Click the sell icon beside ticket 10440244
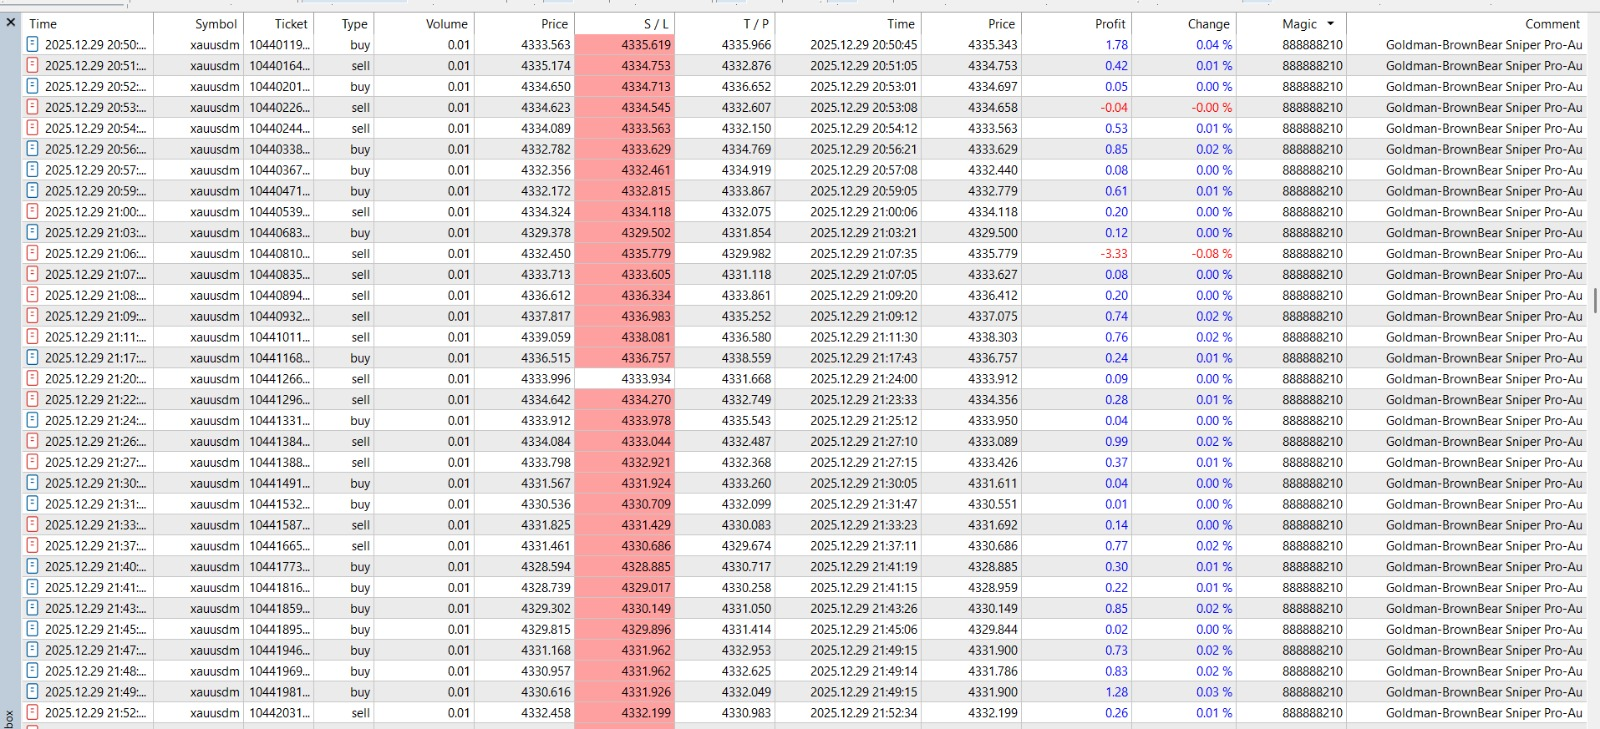 (x=32, y=128)
